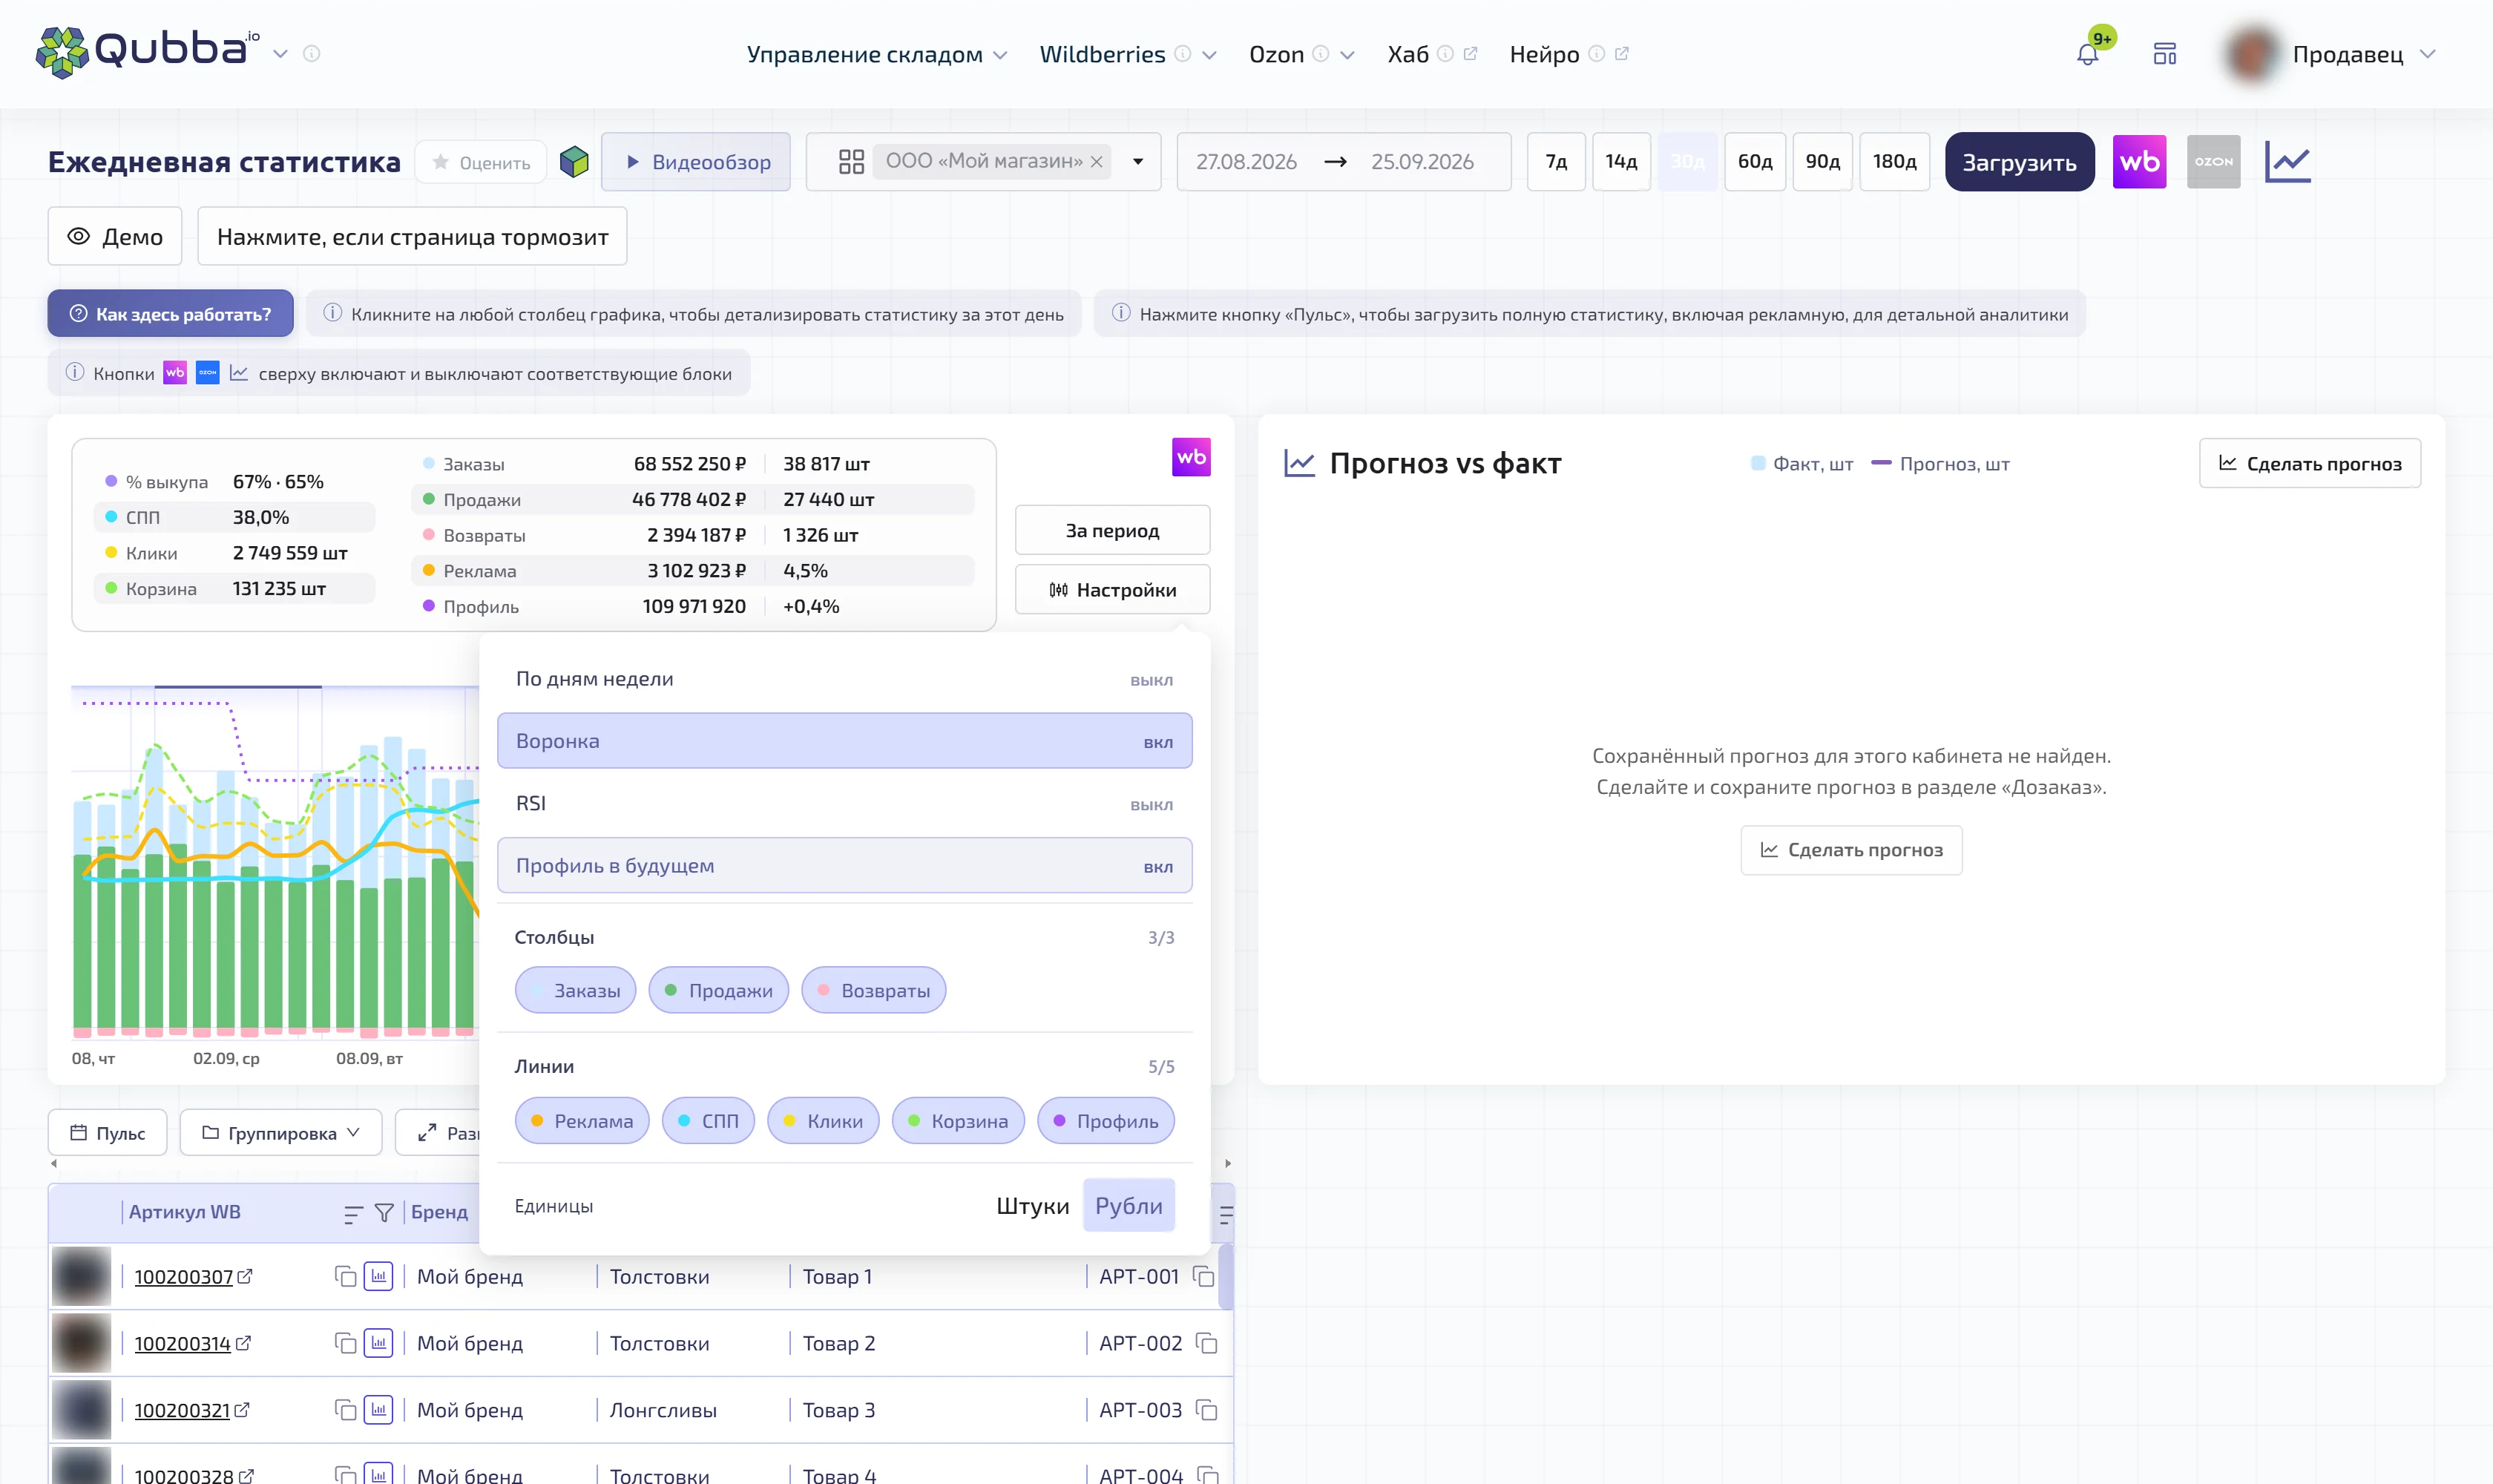Open the store selector dropdown arrow
The image size is (2493, 1484).
(x=1138, y=161)
